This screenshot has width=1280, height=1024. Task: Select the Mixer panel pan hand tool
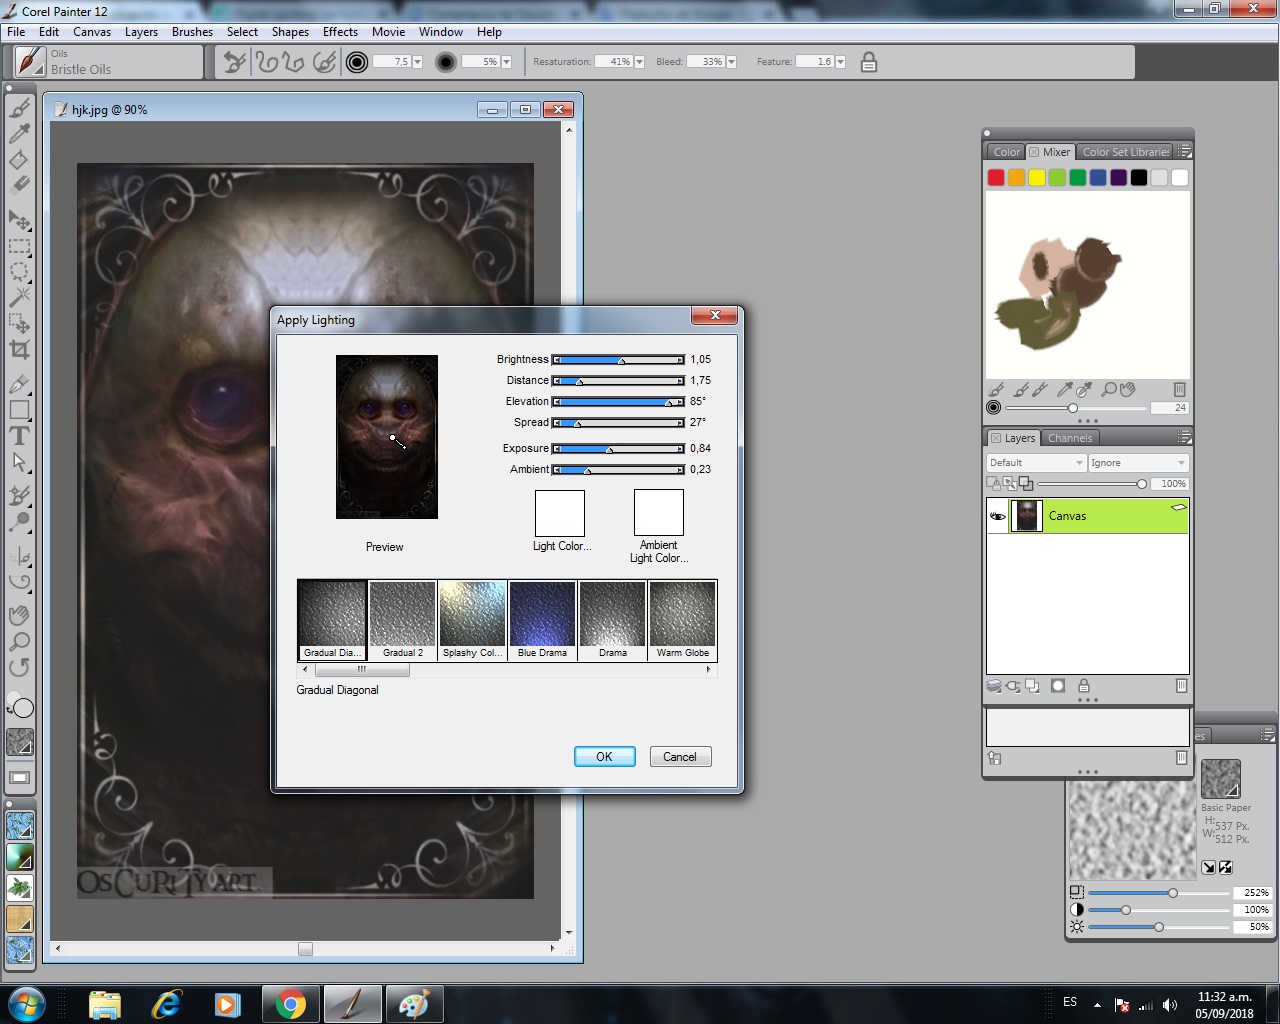(1128, 389)
